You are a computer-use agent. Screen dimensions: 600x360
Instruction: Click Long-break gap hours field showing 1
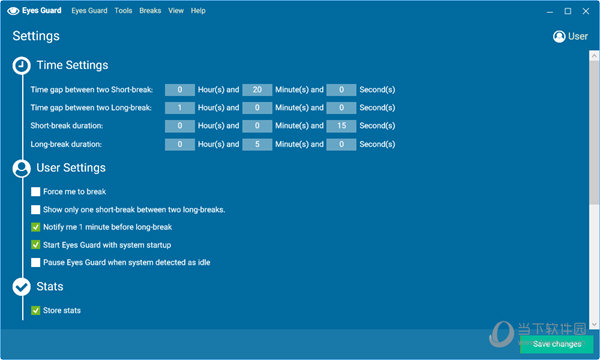(x=180, y=108)
